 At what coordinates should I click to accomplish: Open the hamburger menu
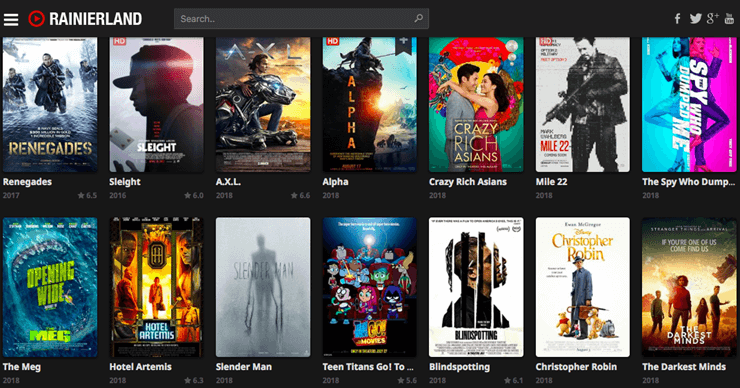[11, 19]
